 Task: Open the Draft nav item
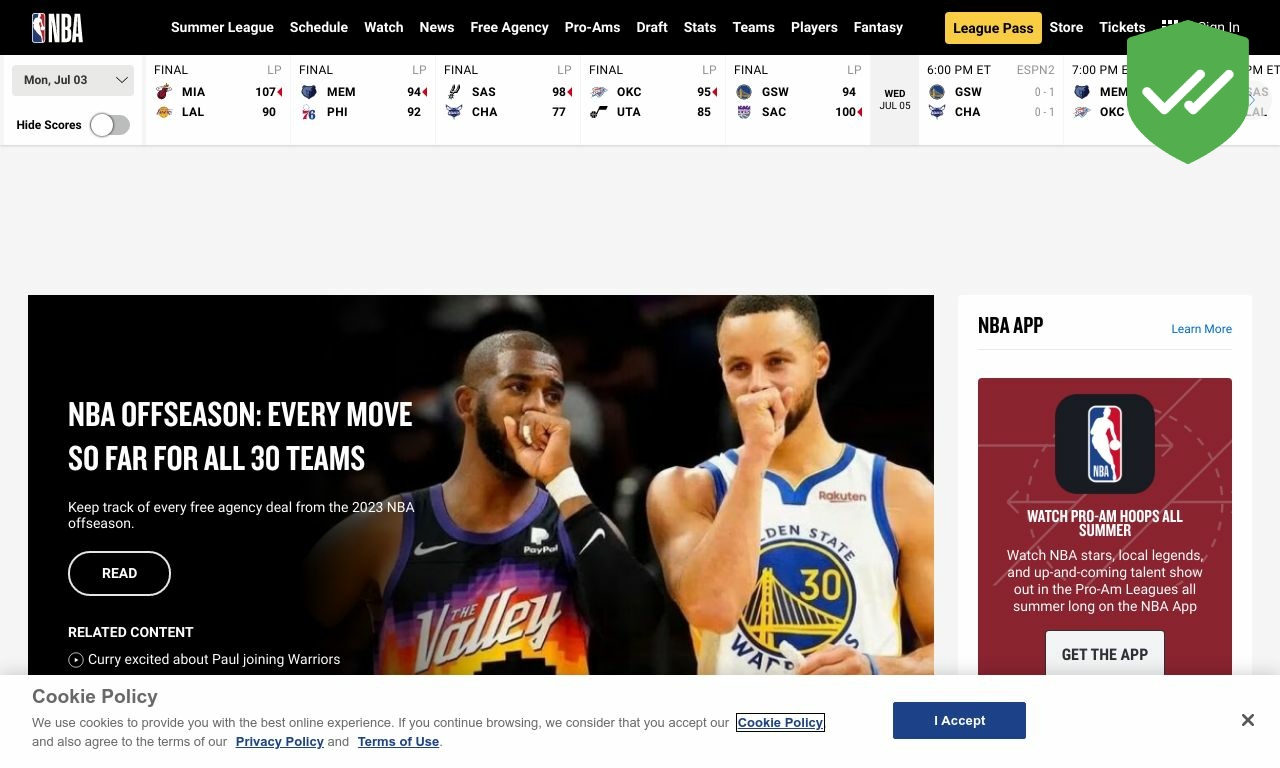[652, 28]
